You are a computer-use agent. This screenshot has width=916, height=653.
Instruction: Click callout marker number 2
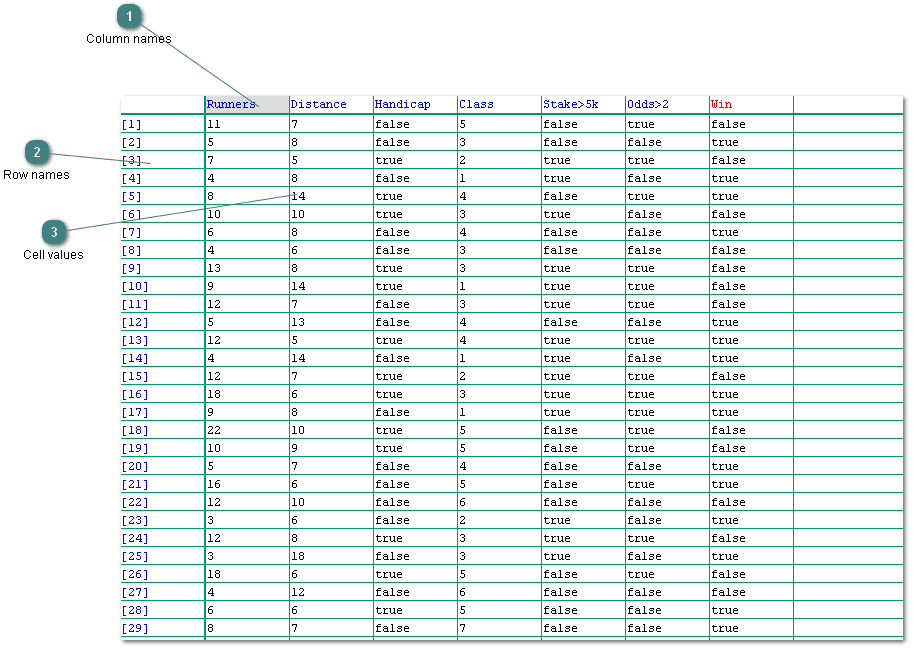(x=37, y=152)
